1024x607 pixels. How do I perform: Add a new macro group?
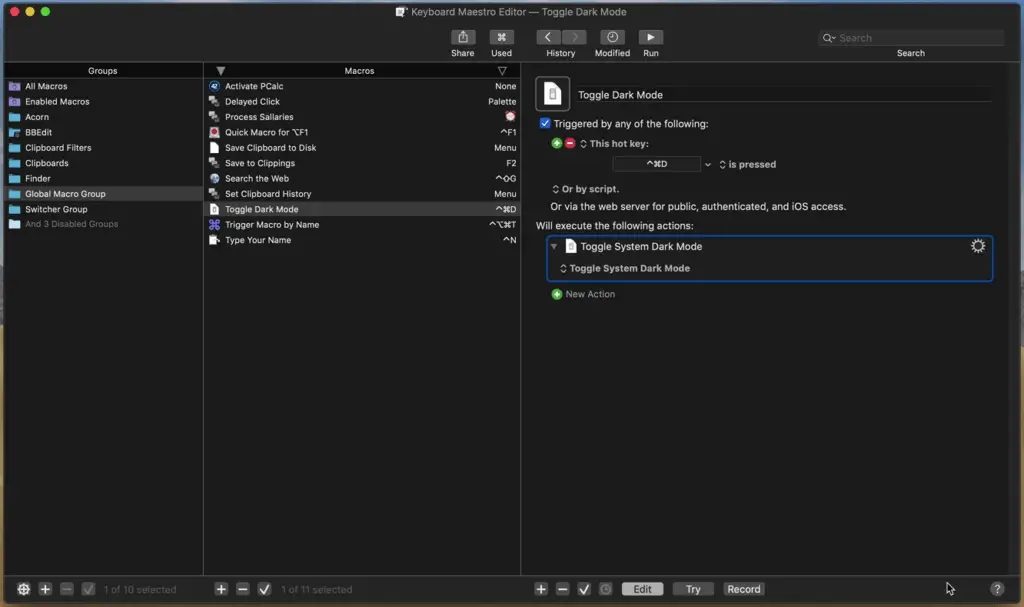coord(45,589)
